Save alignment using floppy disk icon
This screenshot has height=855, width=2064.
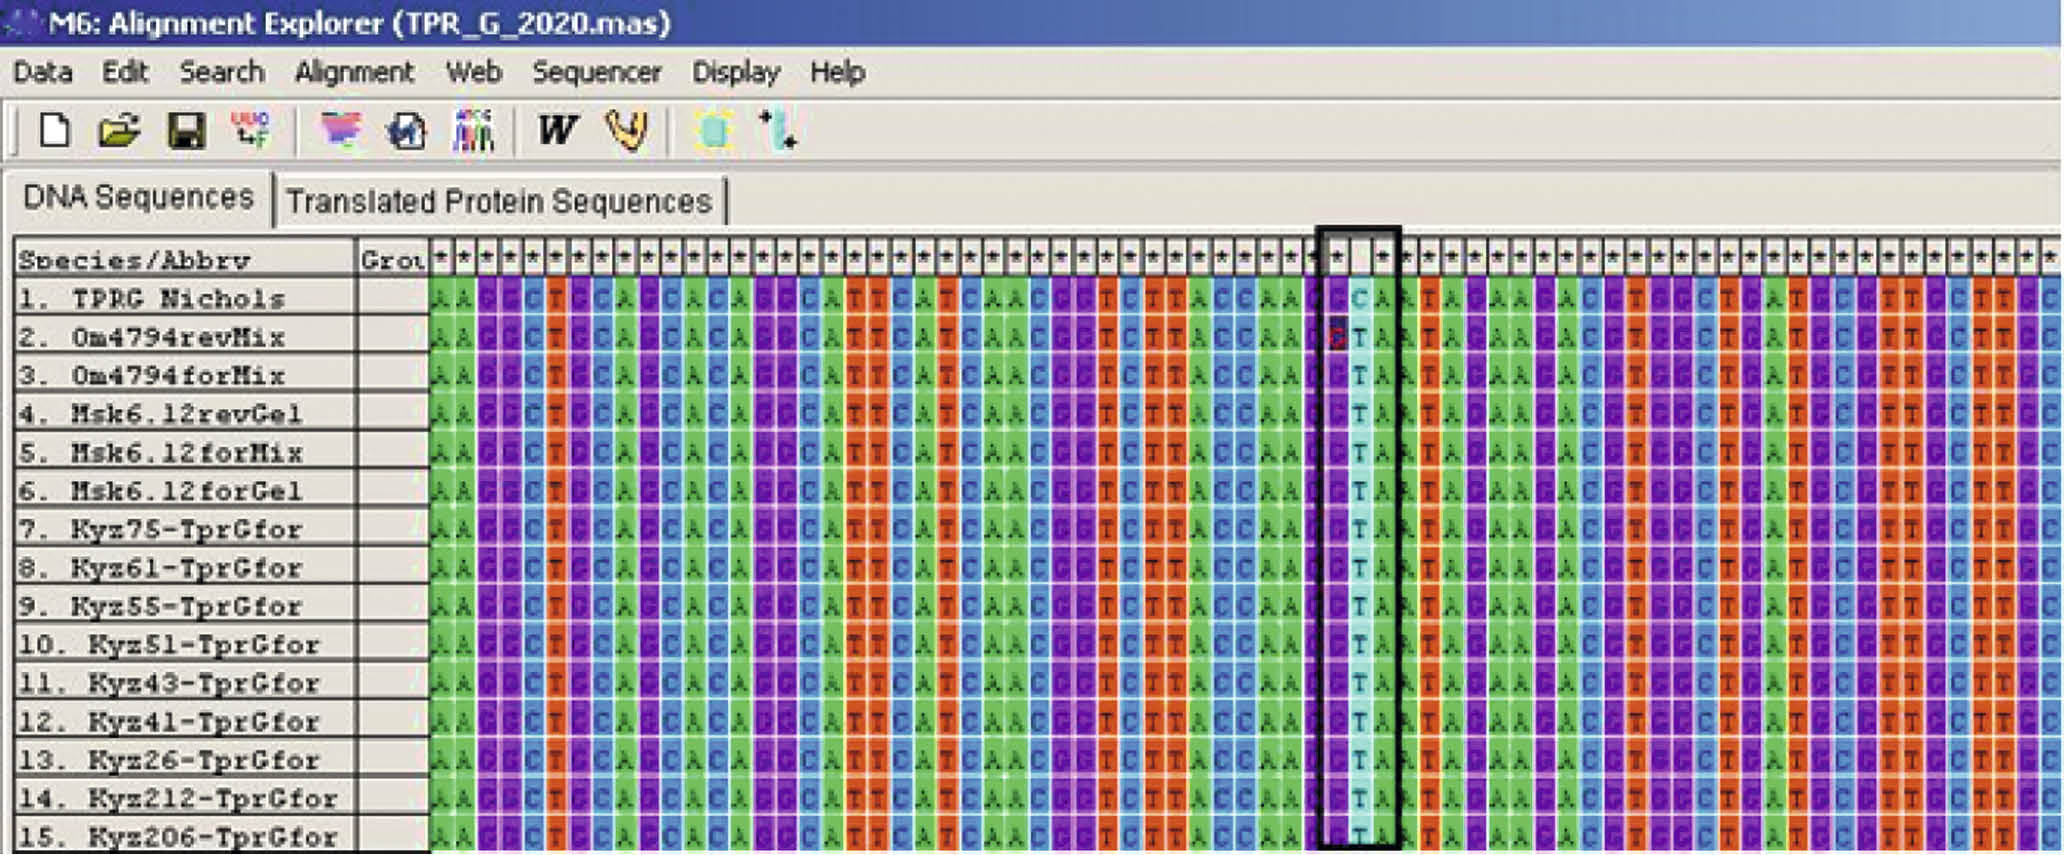coord(186,130)
